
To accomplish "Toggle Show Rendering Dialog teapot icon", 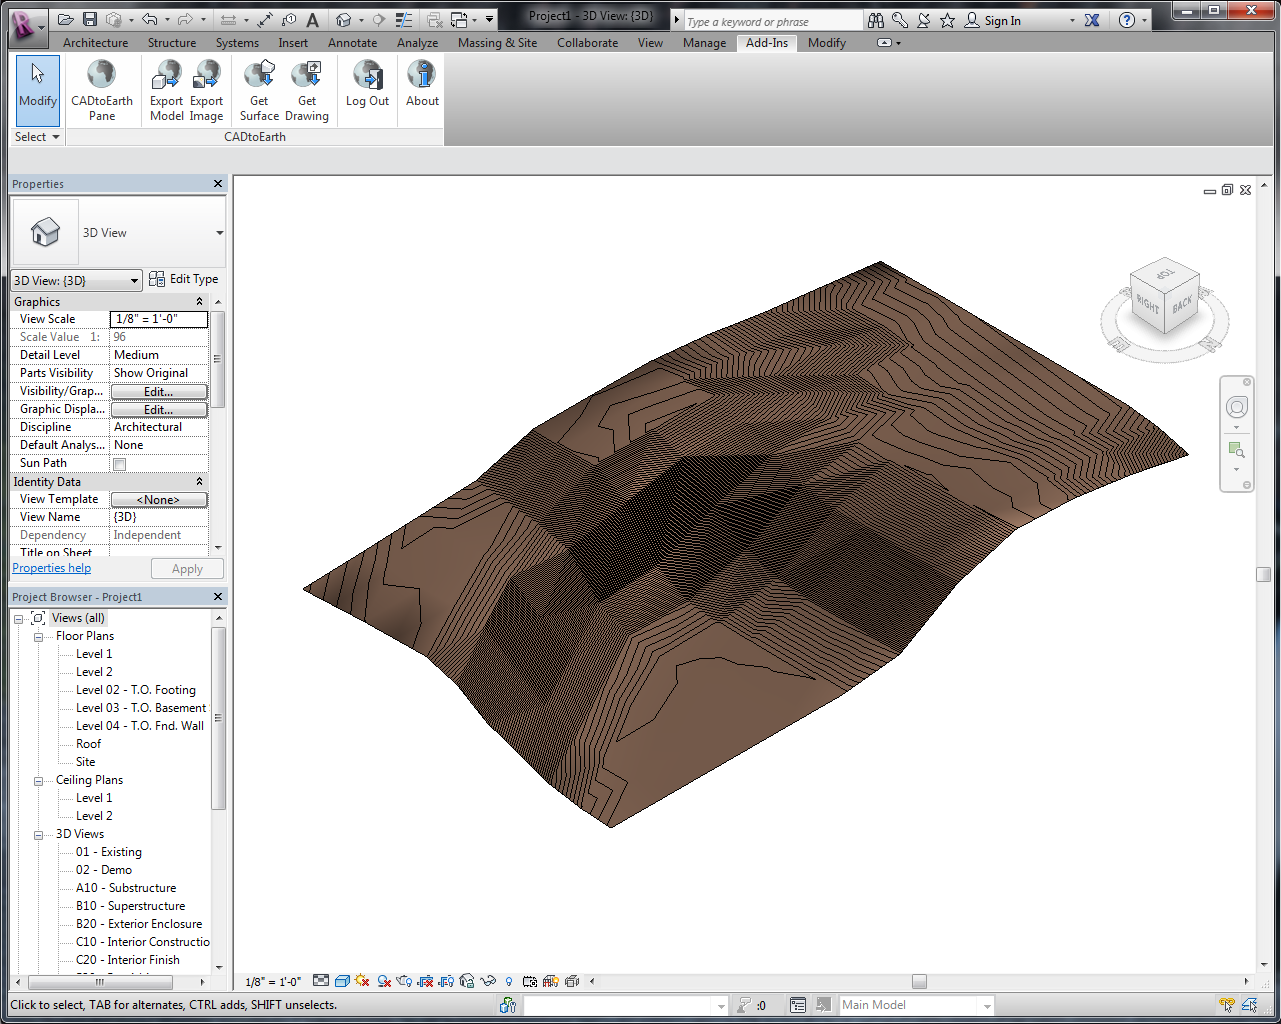I will (404, 981).
